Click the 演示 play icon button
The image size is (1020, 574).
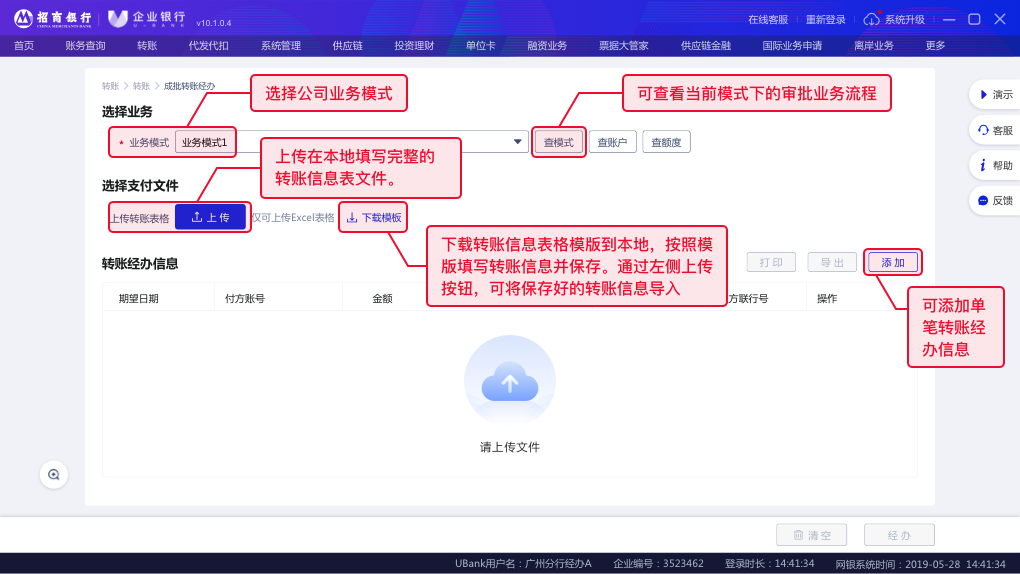tap(996, 94)
